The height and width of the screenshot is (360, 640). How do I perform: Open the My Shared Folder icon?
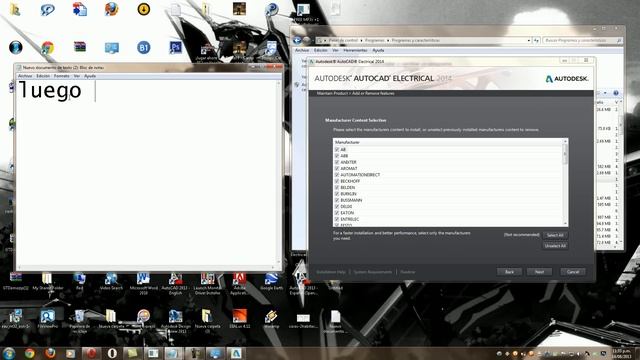pyautogui.click(x=48, y=282)
